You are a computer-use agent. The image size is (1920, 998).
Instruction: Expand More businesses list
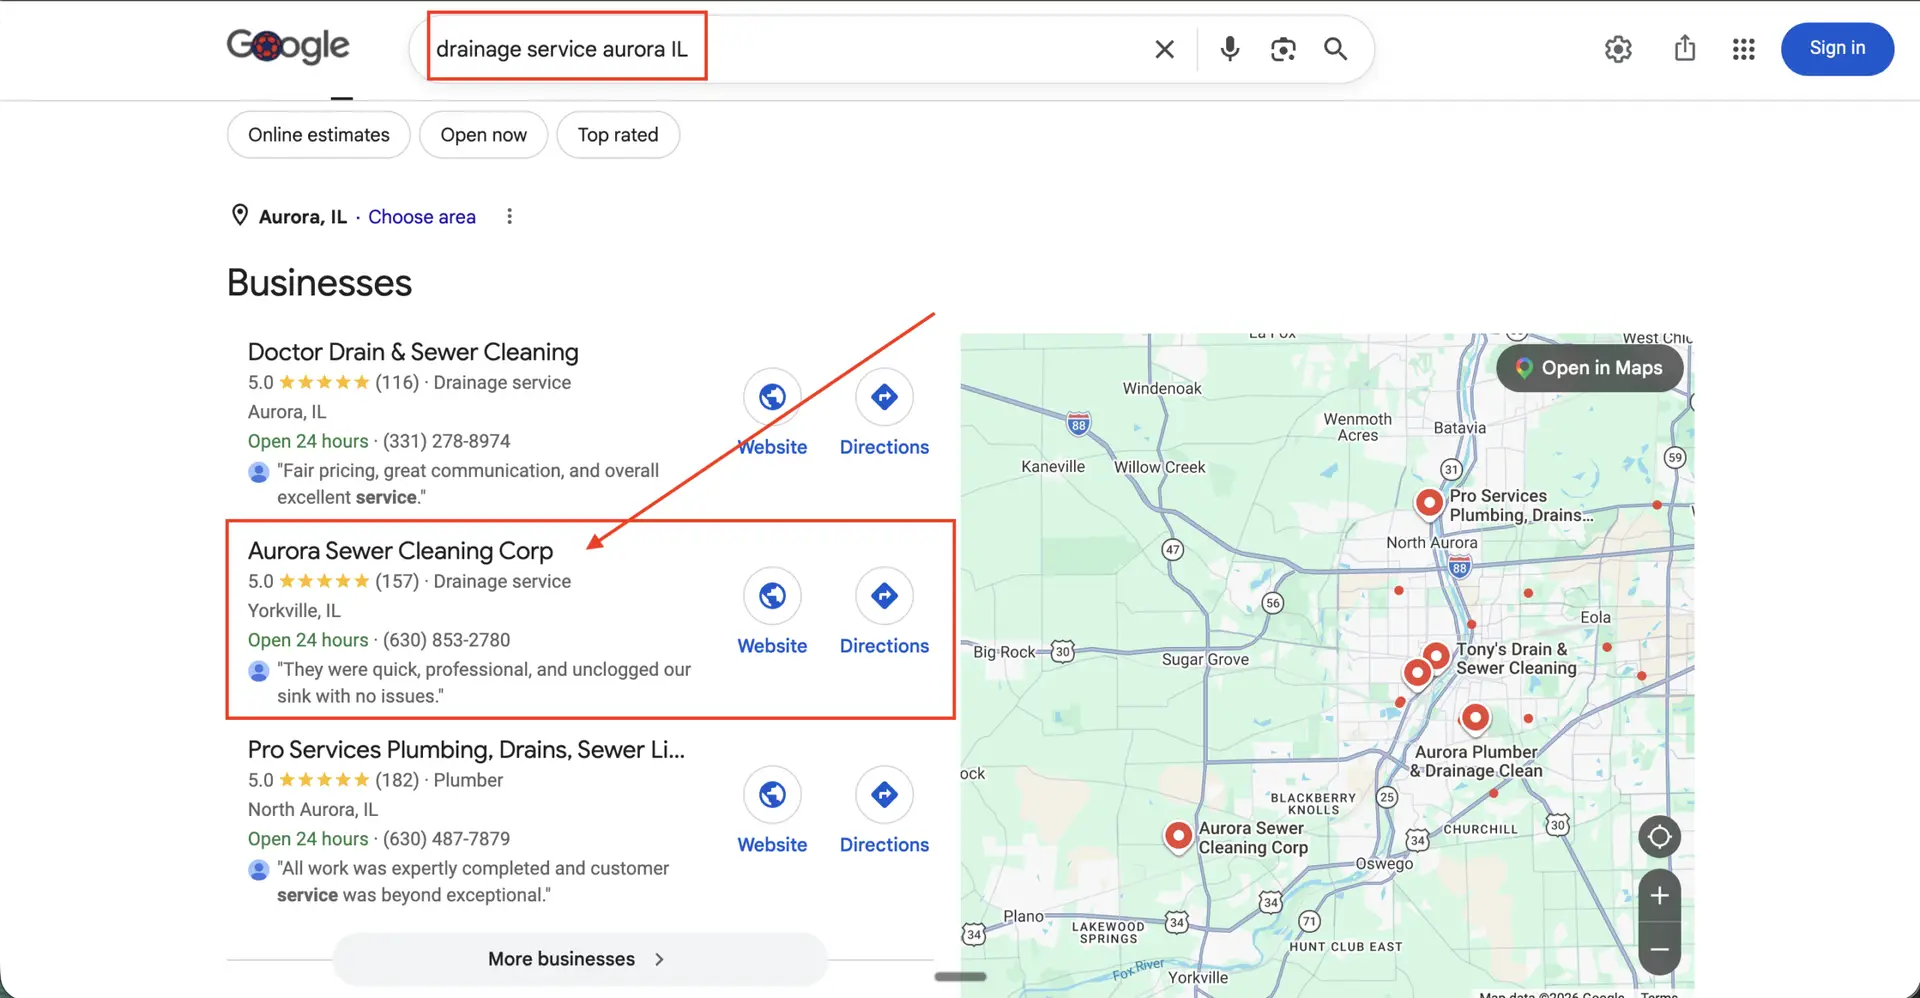[x=579, y=959]
